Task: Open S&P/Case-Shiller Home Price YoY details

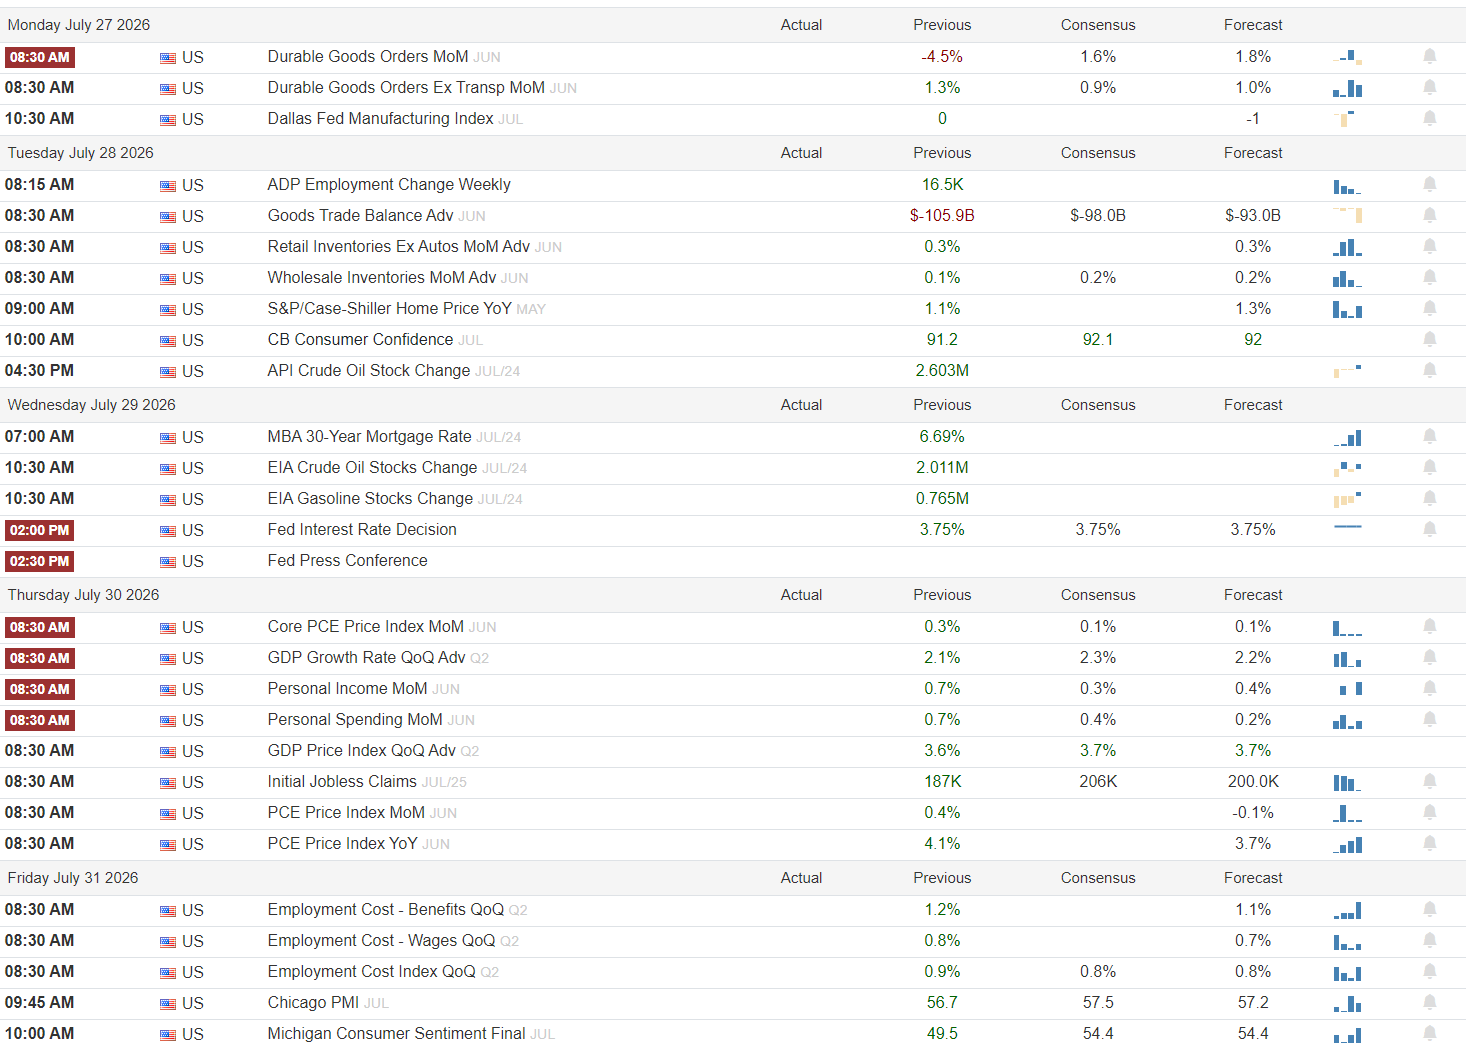Action: click(x=389, y=309)
